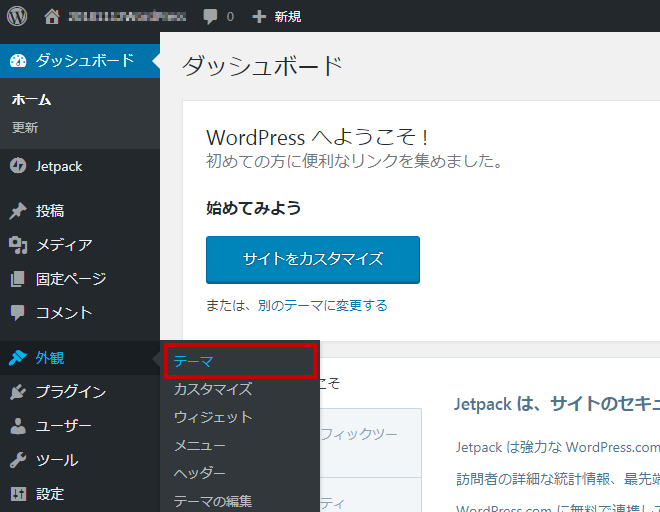
Task: Click the WordPress logo icon
Action: (x=17, y=16)
